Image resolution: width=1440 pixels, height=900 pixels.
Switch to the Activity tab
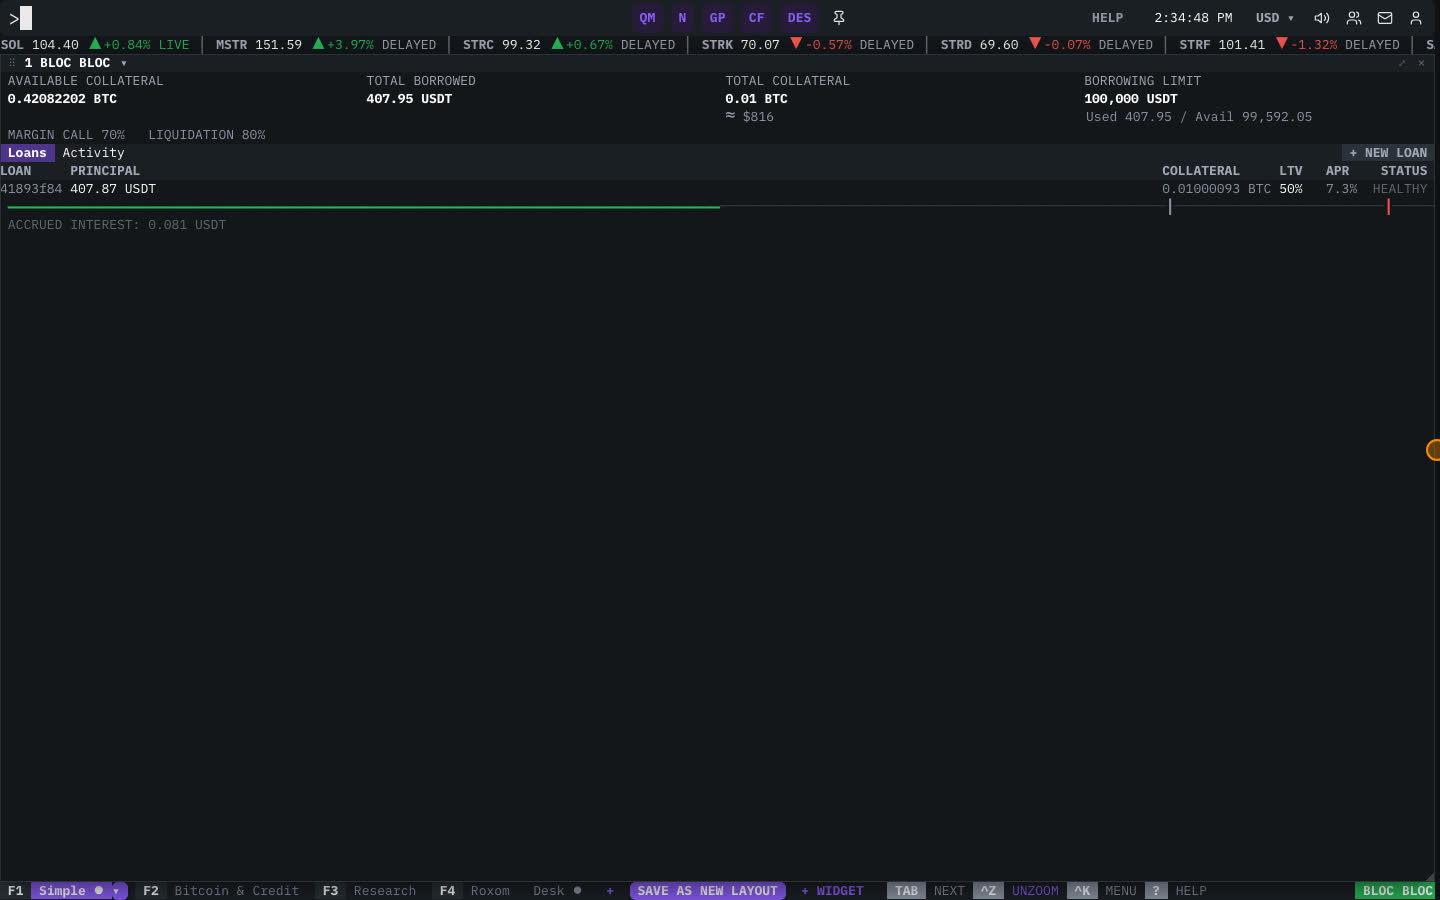93,153
